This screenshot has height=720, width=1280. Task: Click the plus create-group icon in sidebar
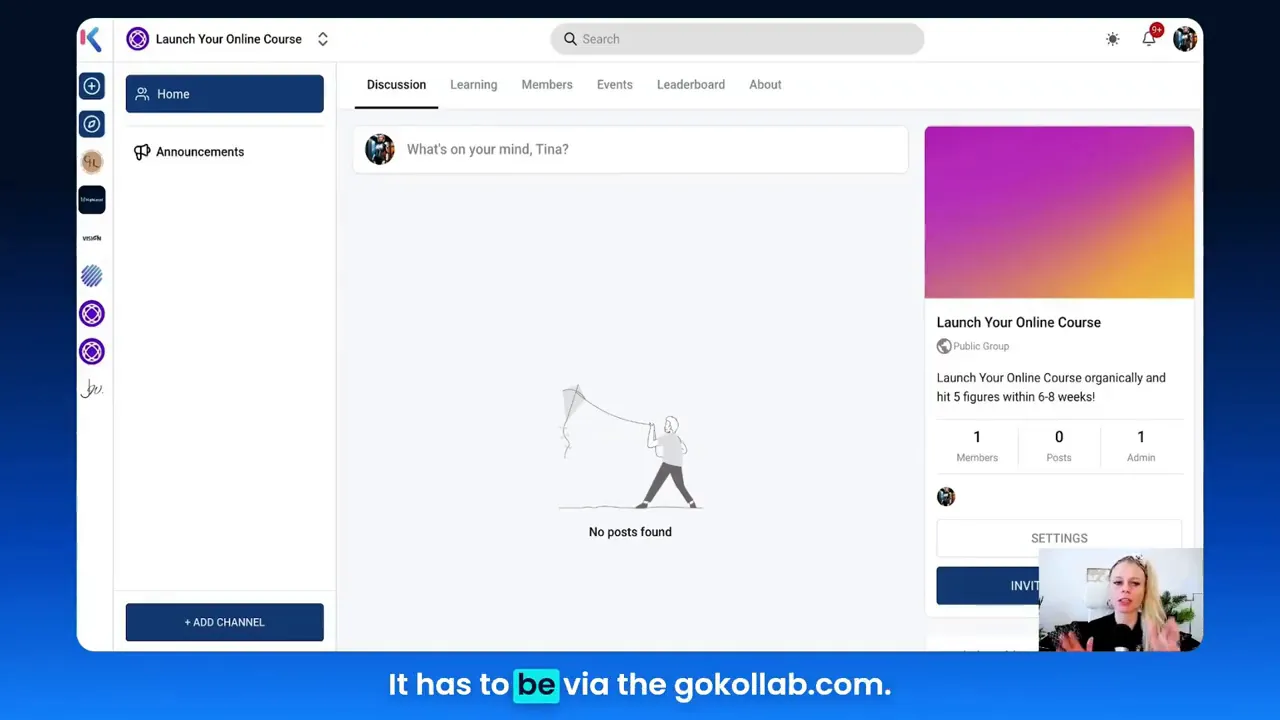pyautogui.click(x=92, y=86)
